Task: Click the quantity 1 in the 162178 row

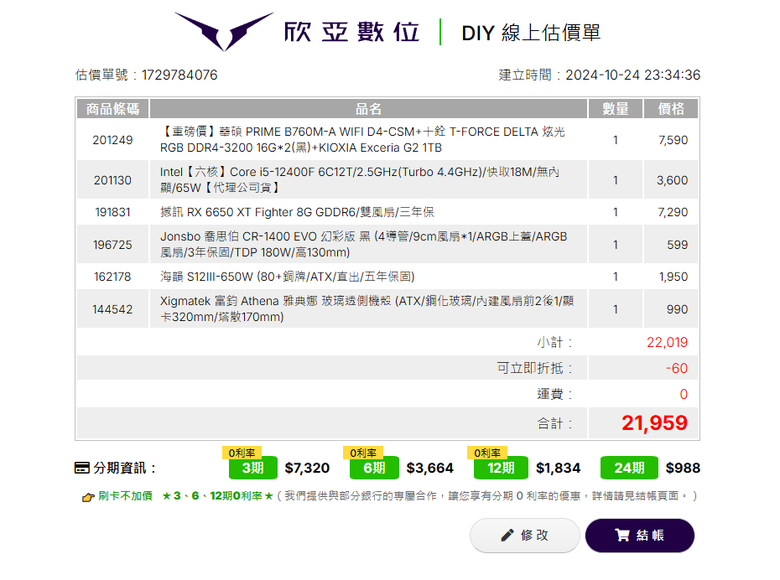Action: click(615, 277)
